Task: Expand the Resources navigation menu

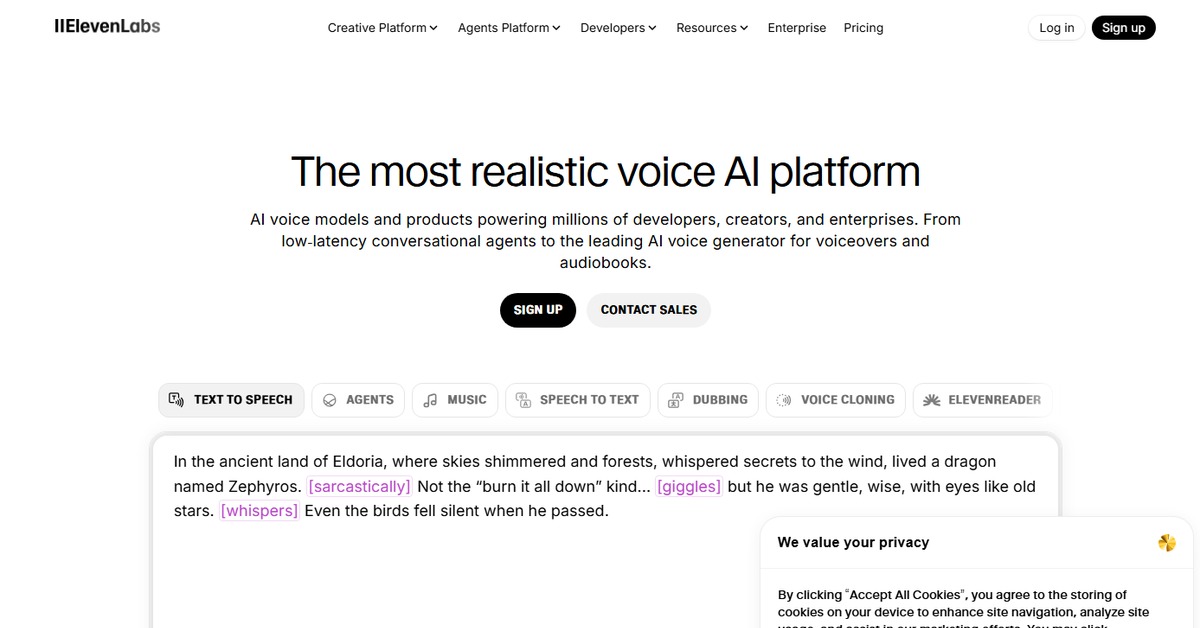Action: [712, 28]
